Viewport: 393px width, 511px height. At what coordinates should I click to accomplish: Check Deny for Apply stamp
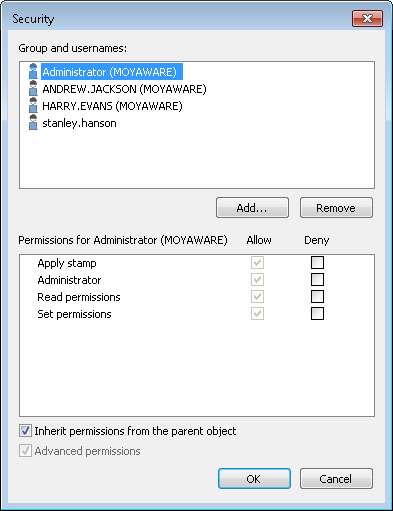tap(317, 262)
